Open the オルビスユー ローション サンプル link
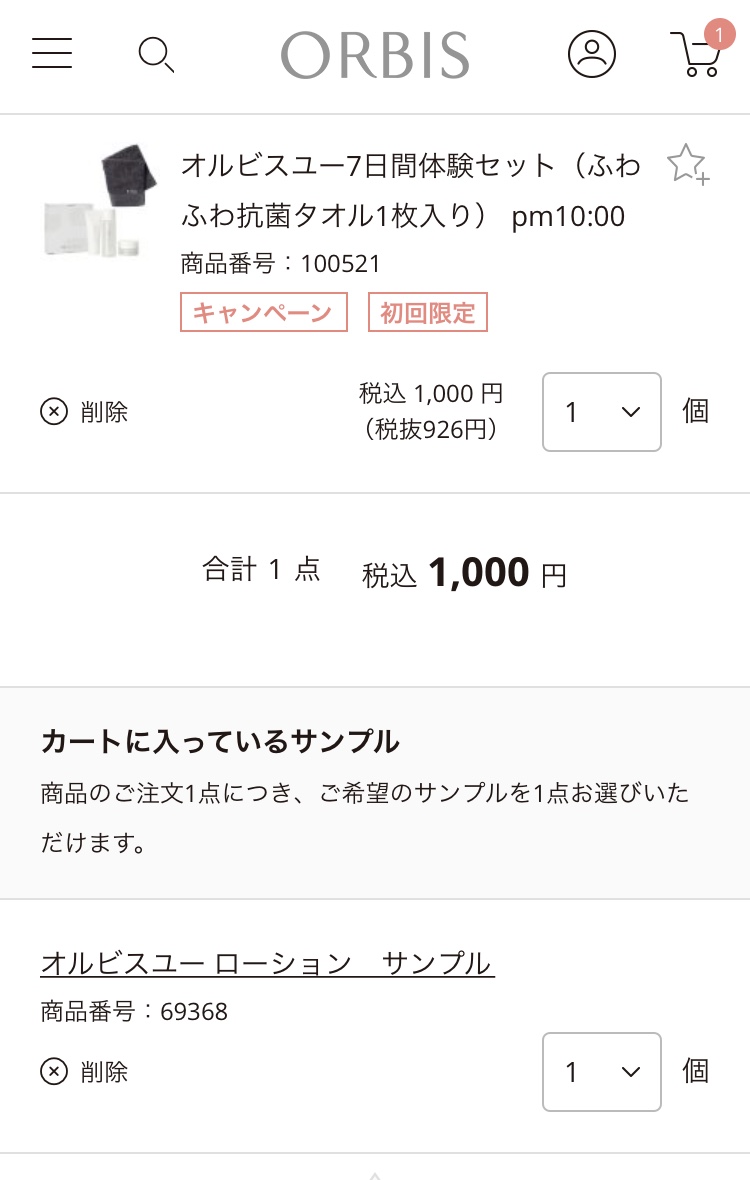Screen dimensions: 750x1180 coord(267,964)
